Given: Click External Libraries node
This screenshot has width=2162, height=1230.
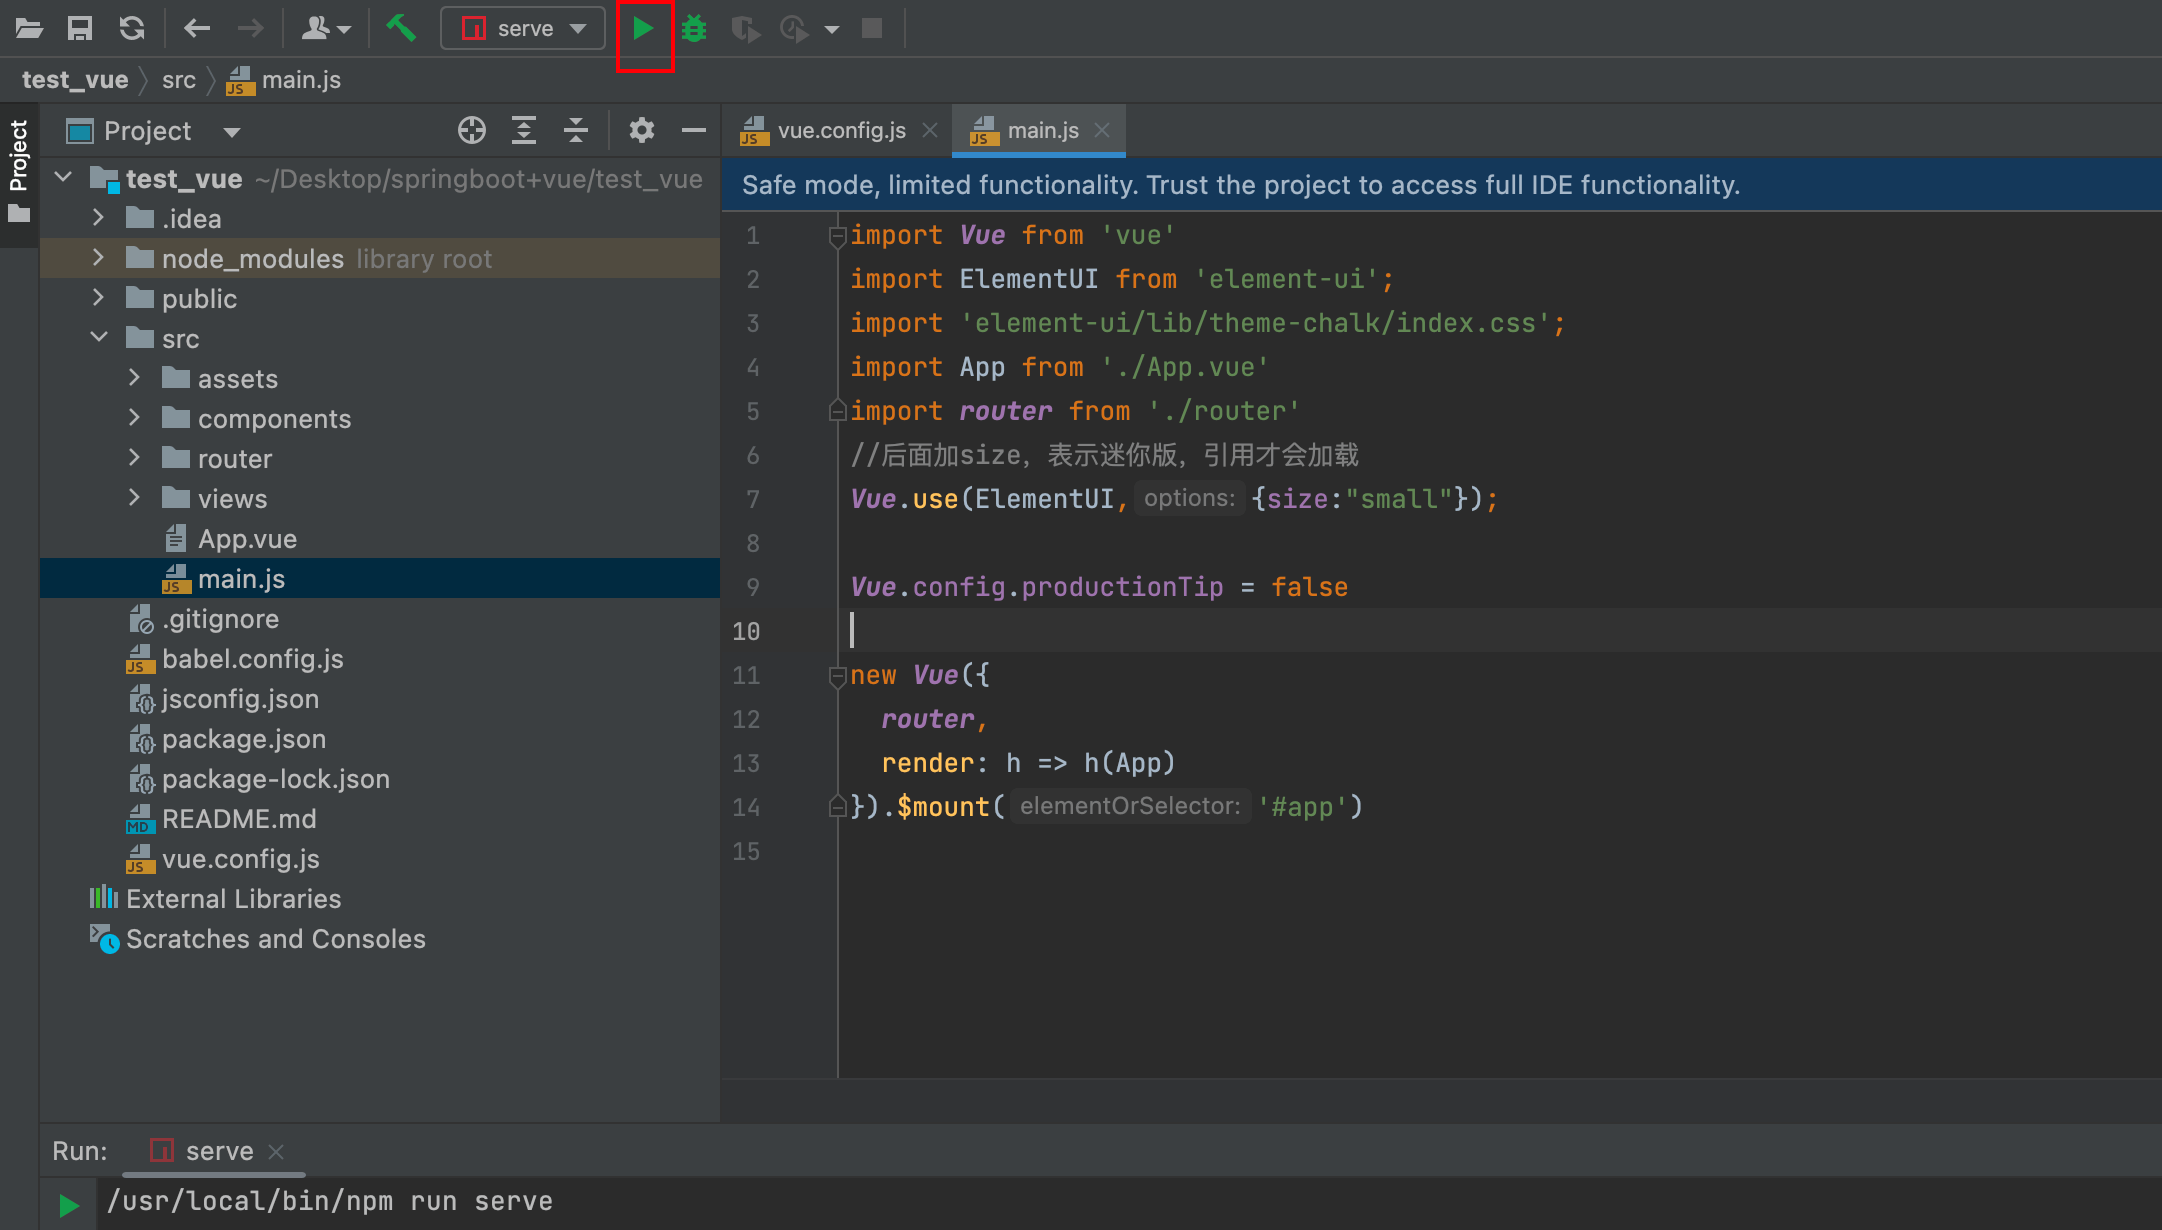Looking at the screenshot, I should [x=380, y=899].
